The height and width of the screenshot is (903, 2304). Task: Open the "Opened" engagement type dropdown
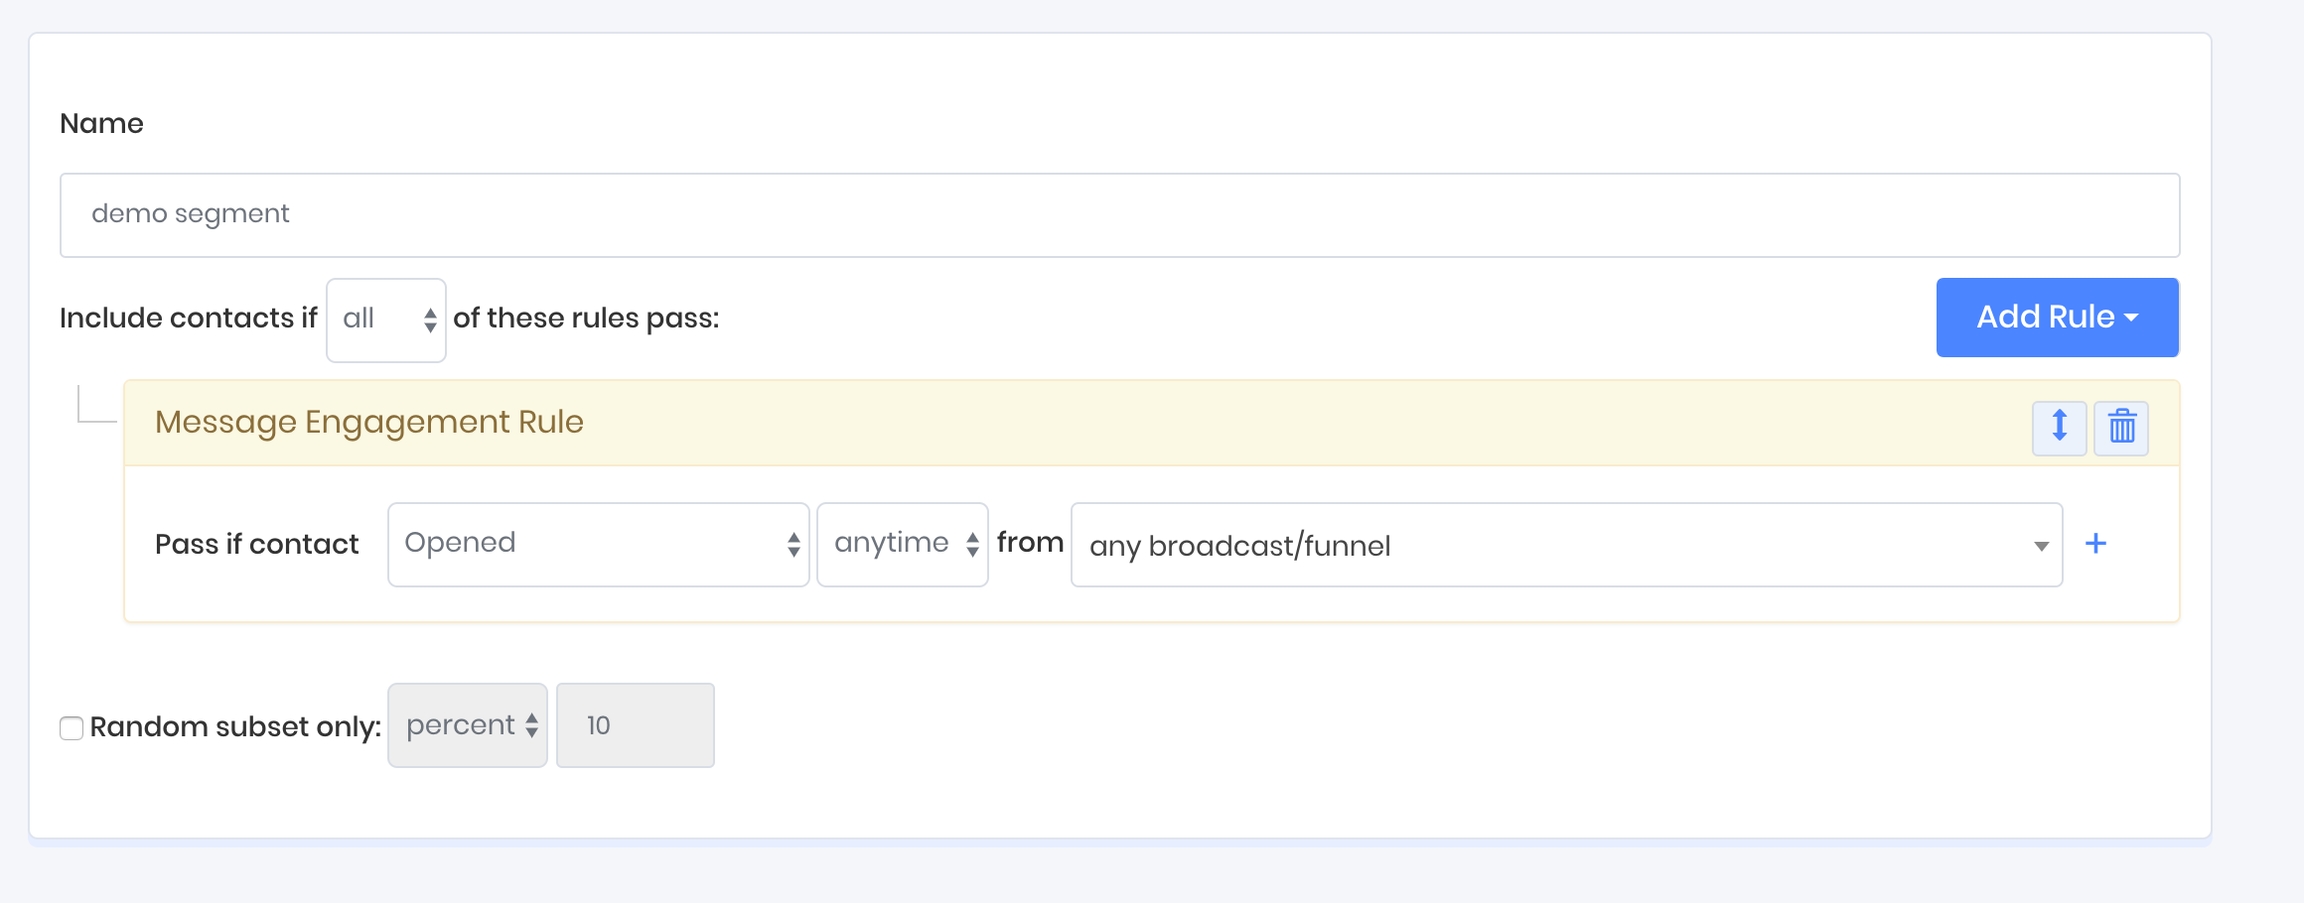pyautogui.click(x=598, y=544)
